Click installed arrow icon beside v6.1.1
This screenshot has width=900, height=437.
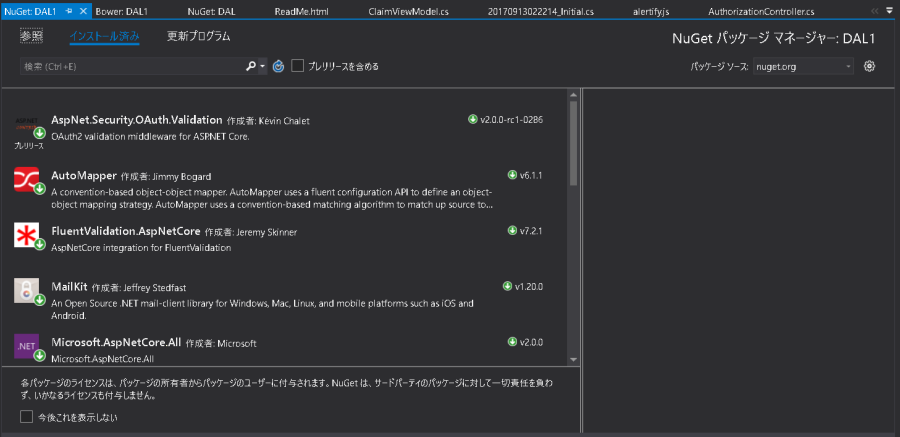click(x=513, y=175)
